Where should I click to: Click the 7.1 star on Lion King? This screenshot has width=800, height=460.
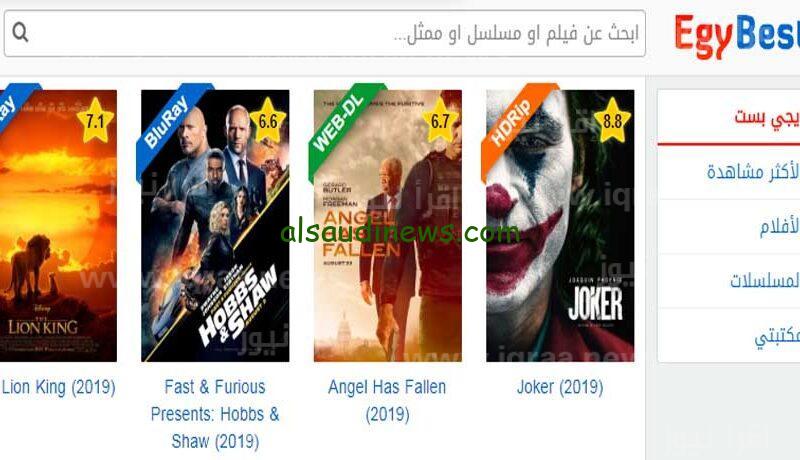(95, 121)
